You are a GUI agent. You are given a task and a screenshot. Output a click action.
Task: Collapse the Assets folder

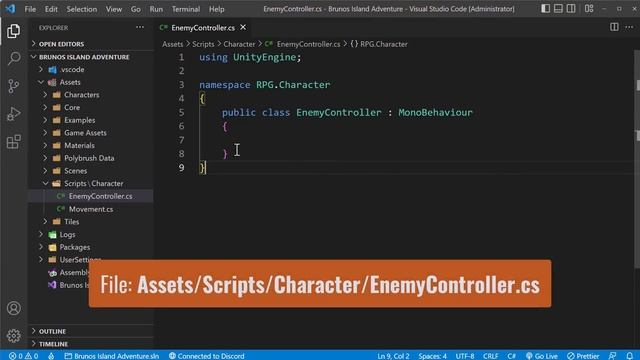(91, 82)
